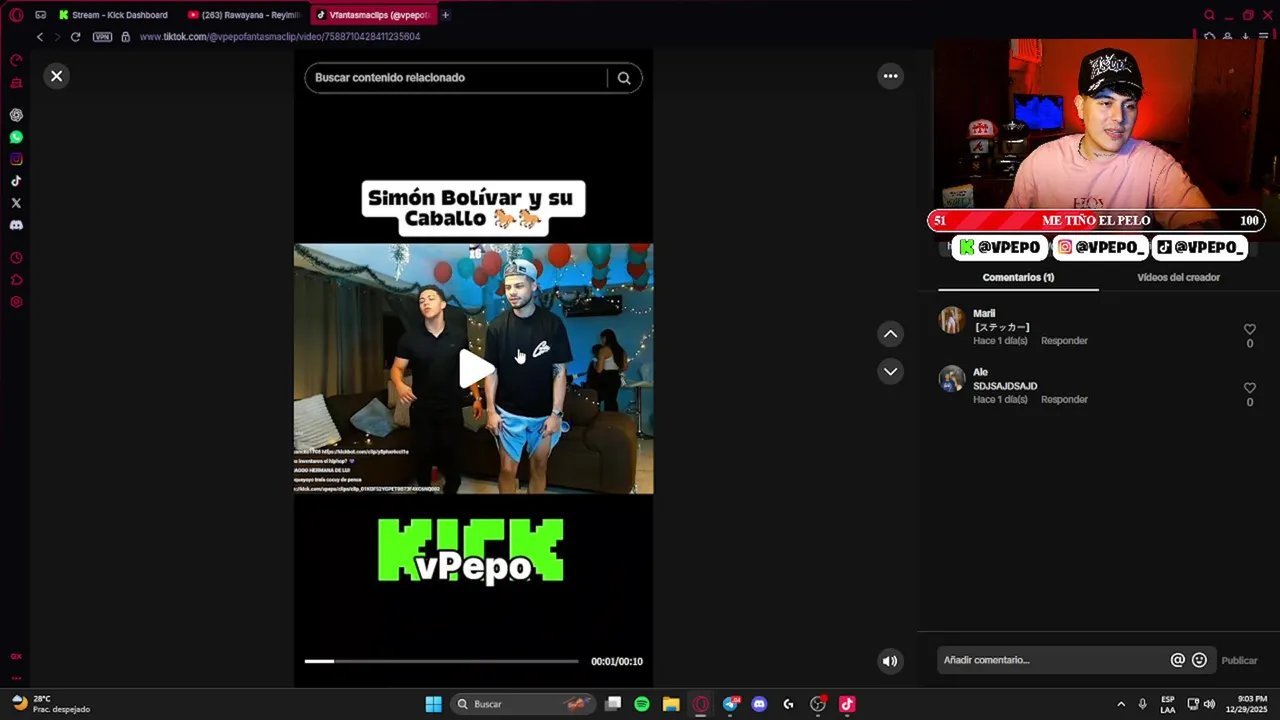Open the three-dot more options menu
1280x720 pixels.
pos(890,76)
